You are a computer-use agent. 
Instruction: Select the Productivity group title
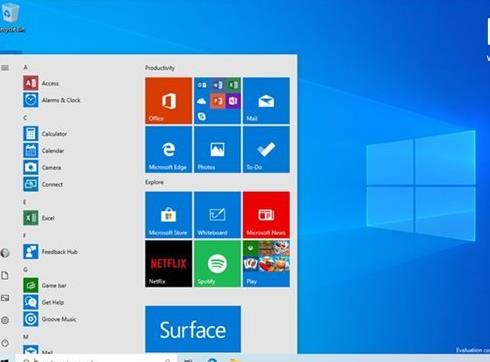(x=160, y=68)
